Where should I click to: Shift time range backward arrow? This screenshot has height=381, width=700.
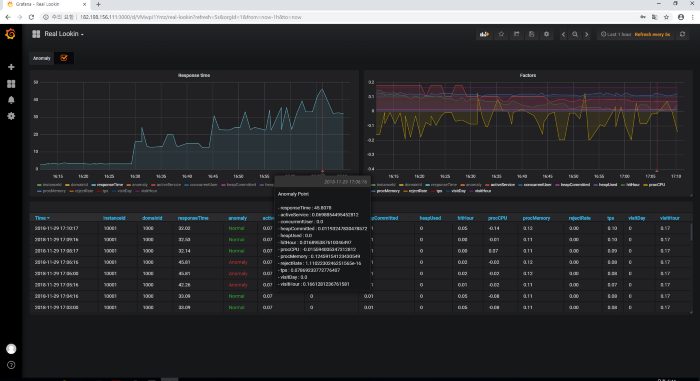pyautogui.click(x=563, y=34)
